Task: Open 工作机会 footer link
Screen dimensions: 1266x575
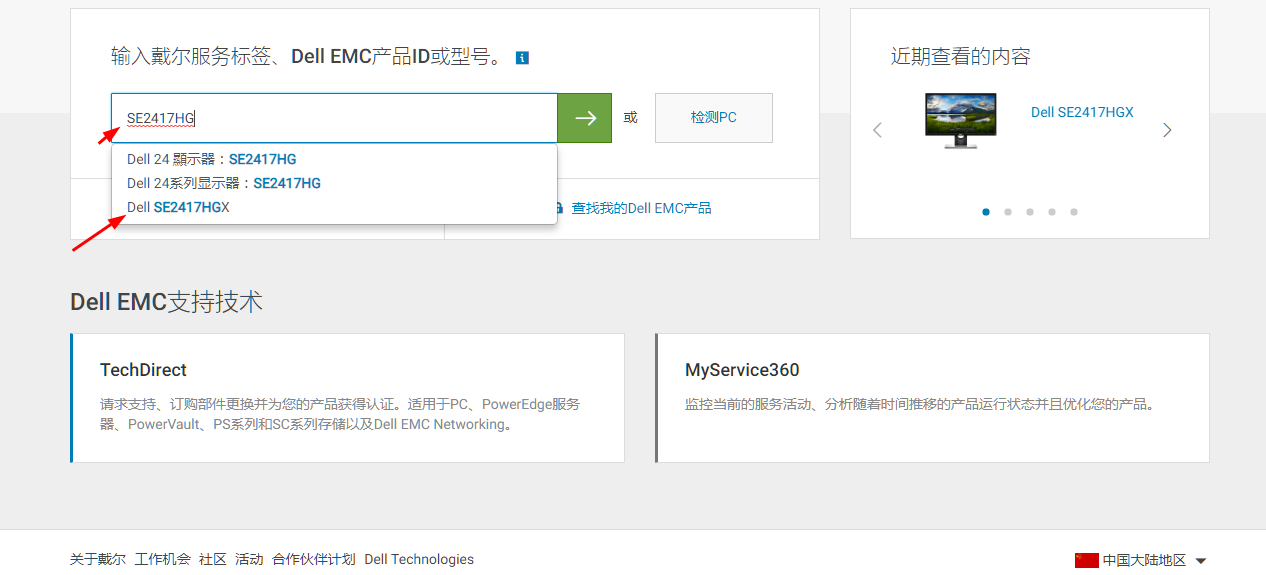Action: click(x=162, y=560)
